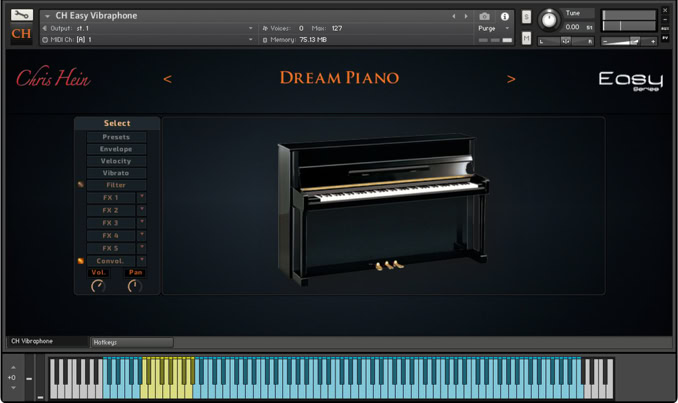Click the wrench icon to edit instrument
The width and height of the screenshot is (678, 403).
[x=22, y=16]
